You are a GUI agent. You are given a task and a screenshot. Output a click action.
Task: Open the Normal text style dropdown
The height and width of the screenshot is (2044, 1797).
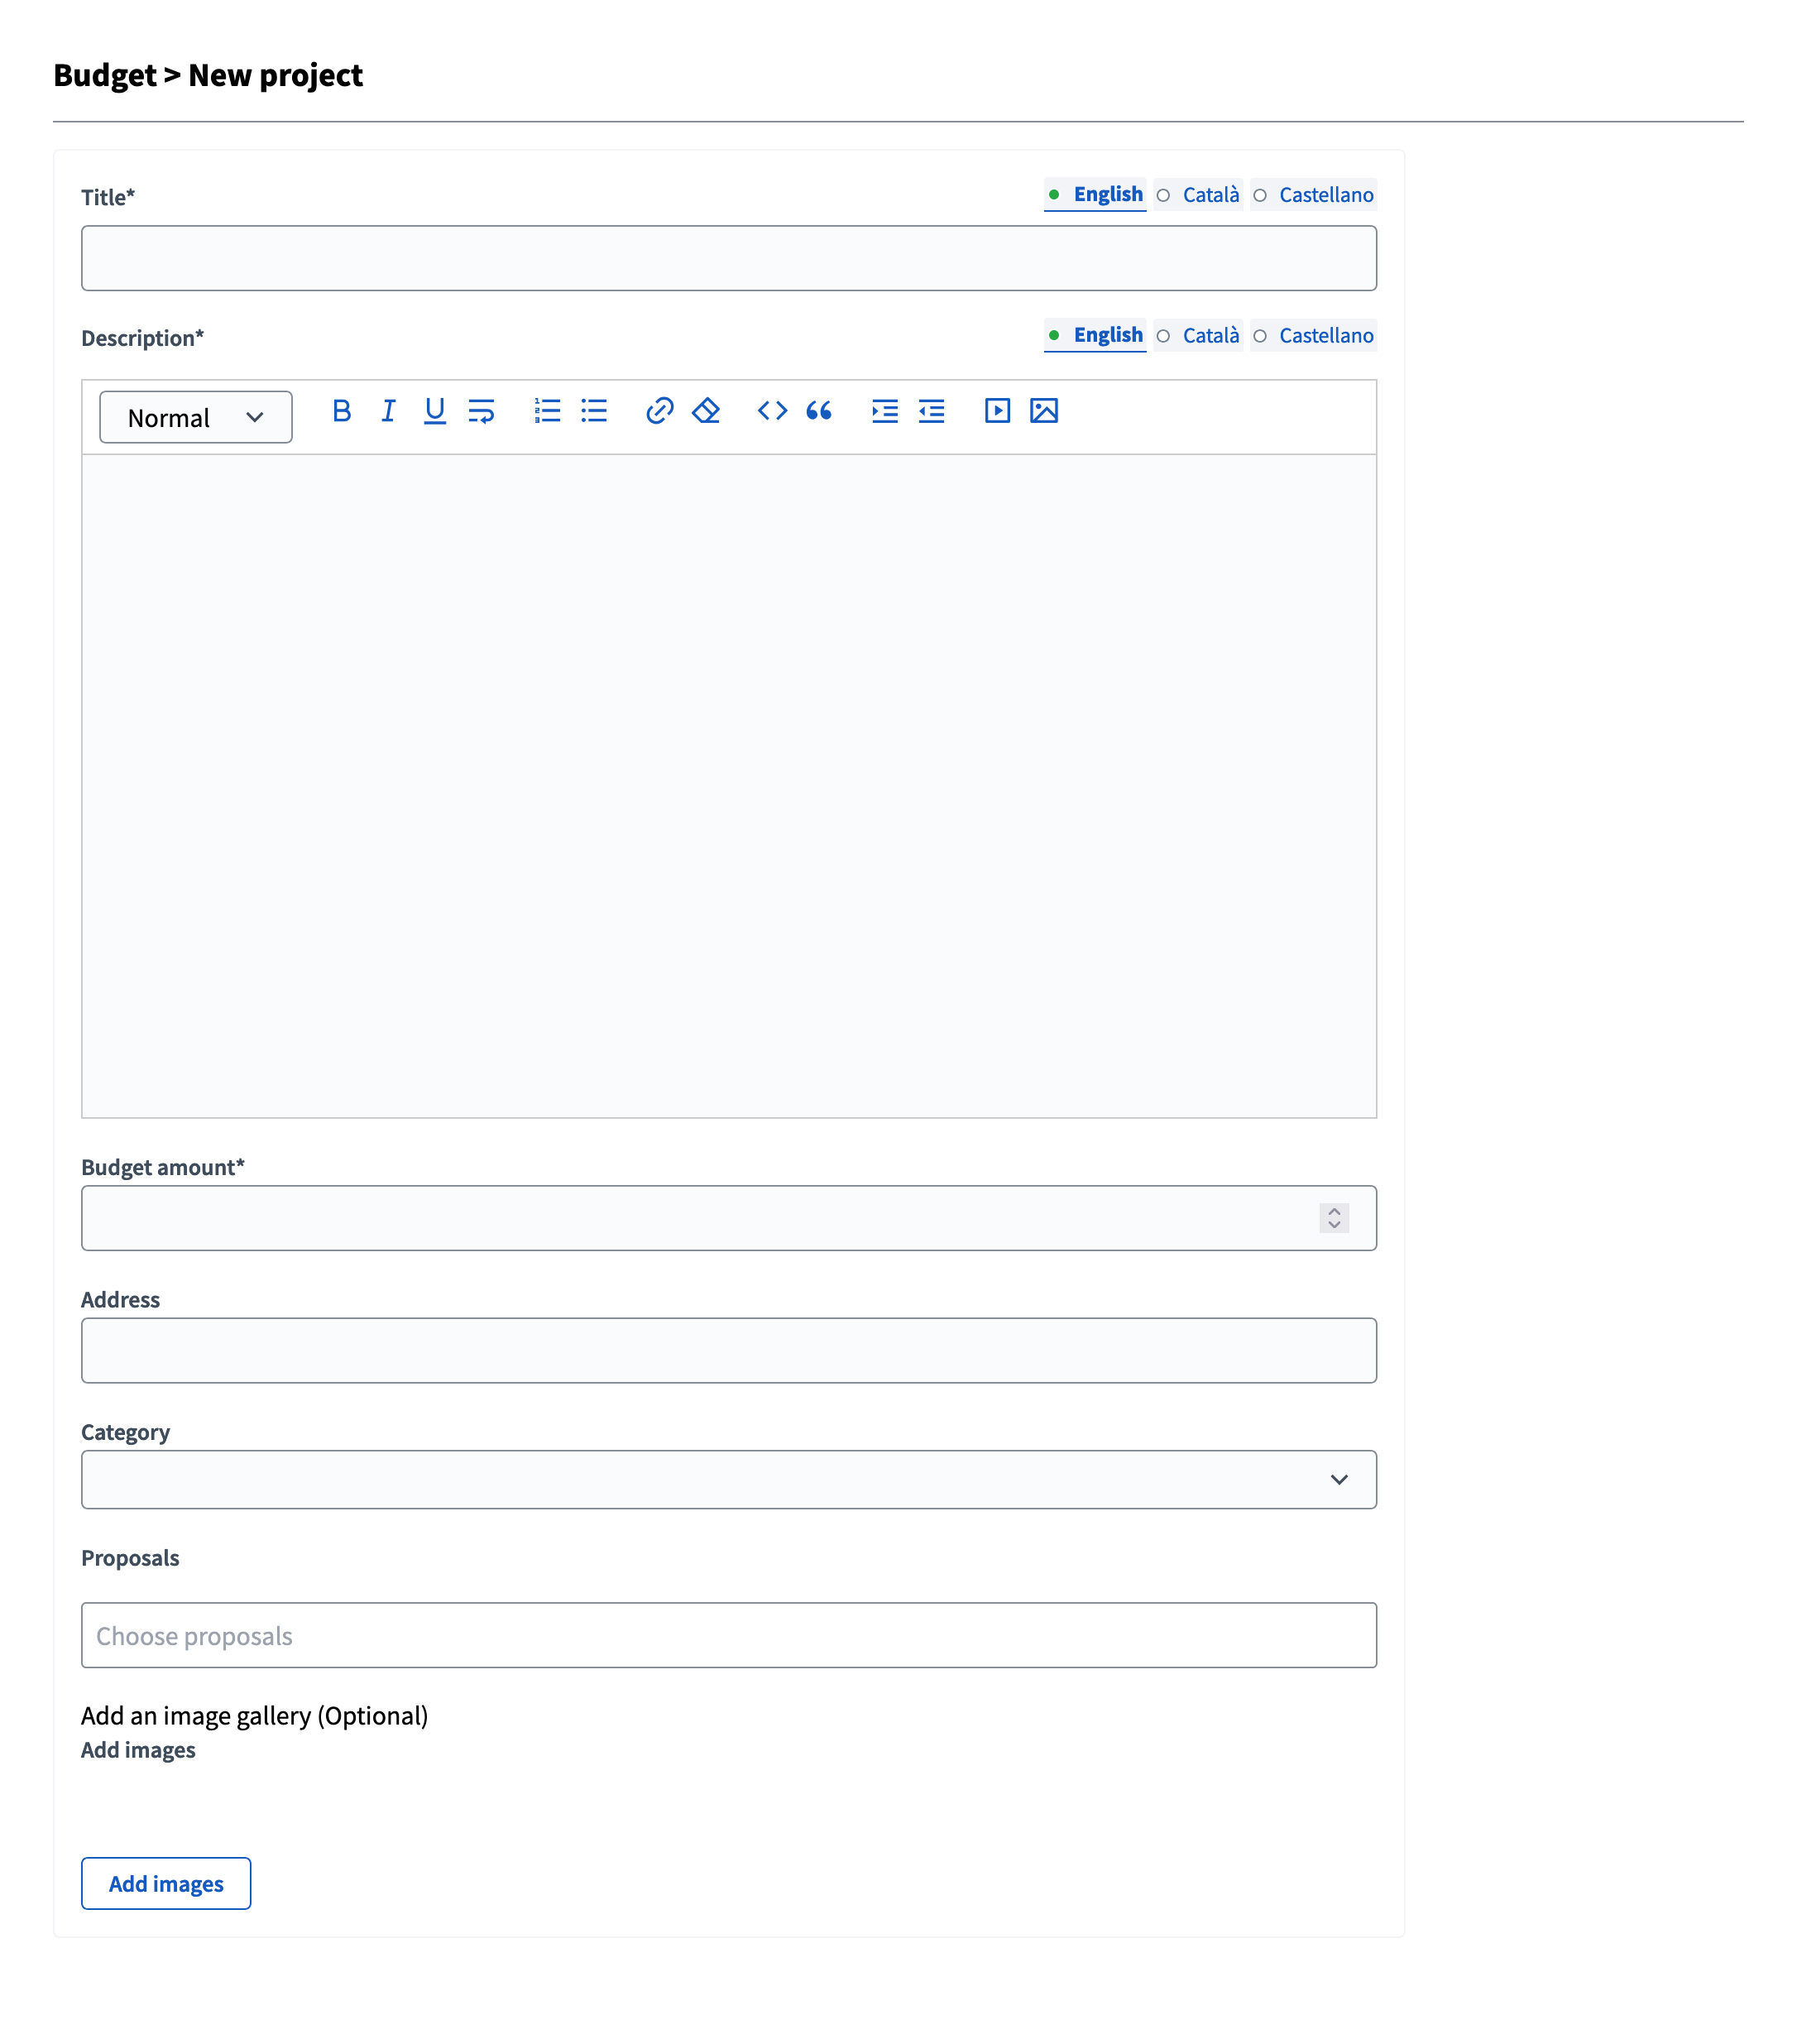click(195, 417)
